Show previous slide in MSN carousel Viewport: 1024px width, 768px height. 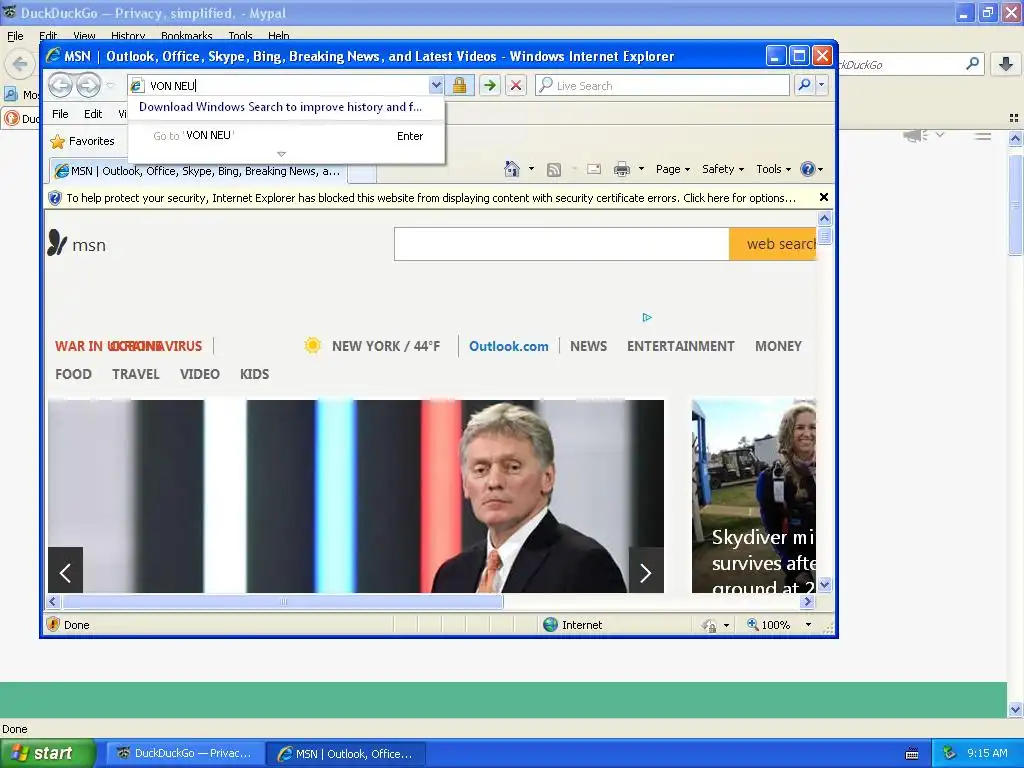[x=65, y=572]
